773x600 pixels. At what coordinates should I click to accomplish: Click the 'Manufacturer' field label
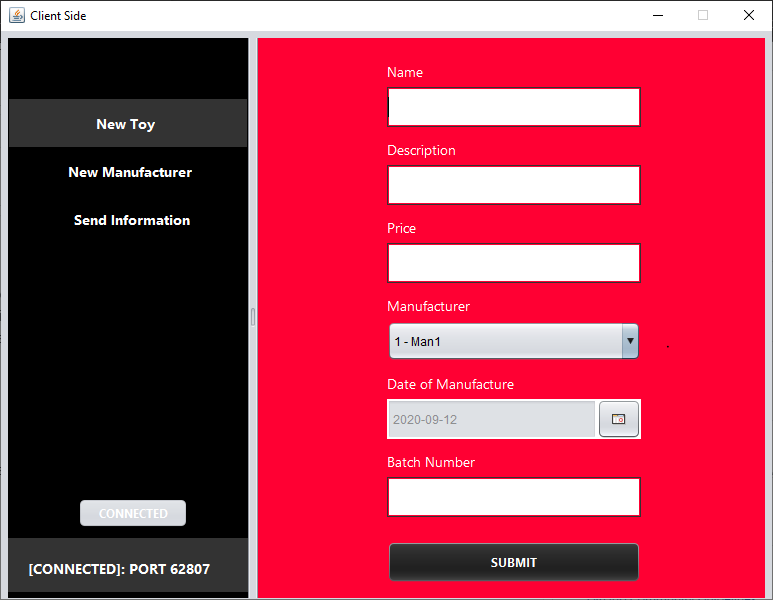pos(428,306)
